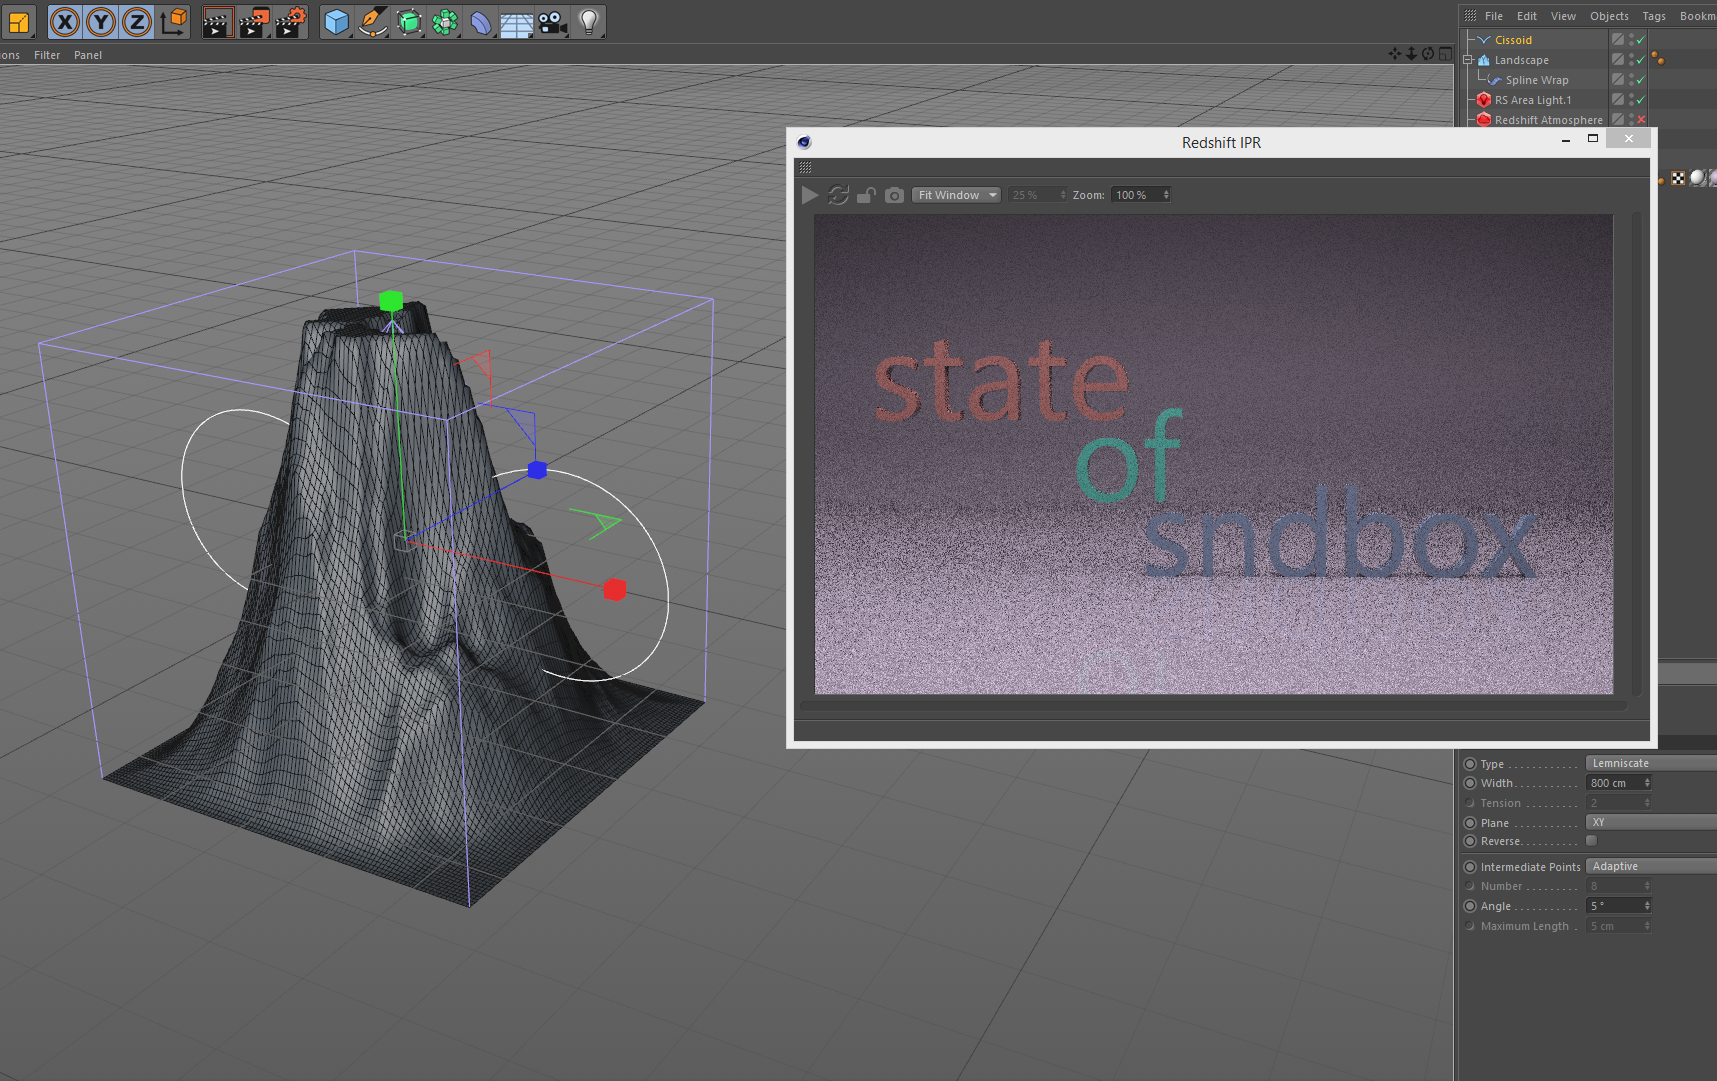Toggle the active viewport maximize icon

point(1445,54)
